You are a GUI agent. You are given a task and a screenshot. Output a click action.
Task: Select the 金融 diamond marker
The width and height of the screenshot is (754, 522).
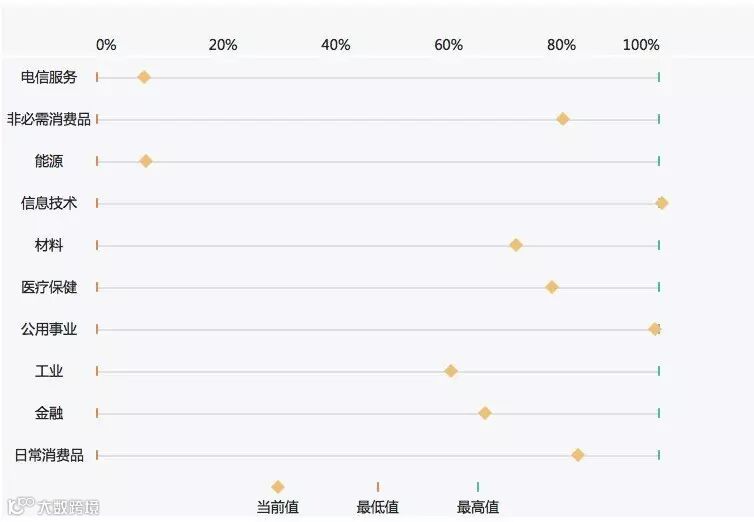[x=485, y=413]
